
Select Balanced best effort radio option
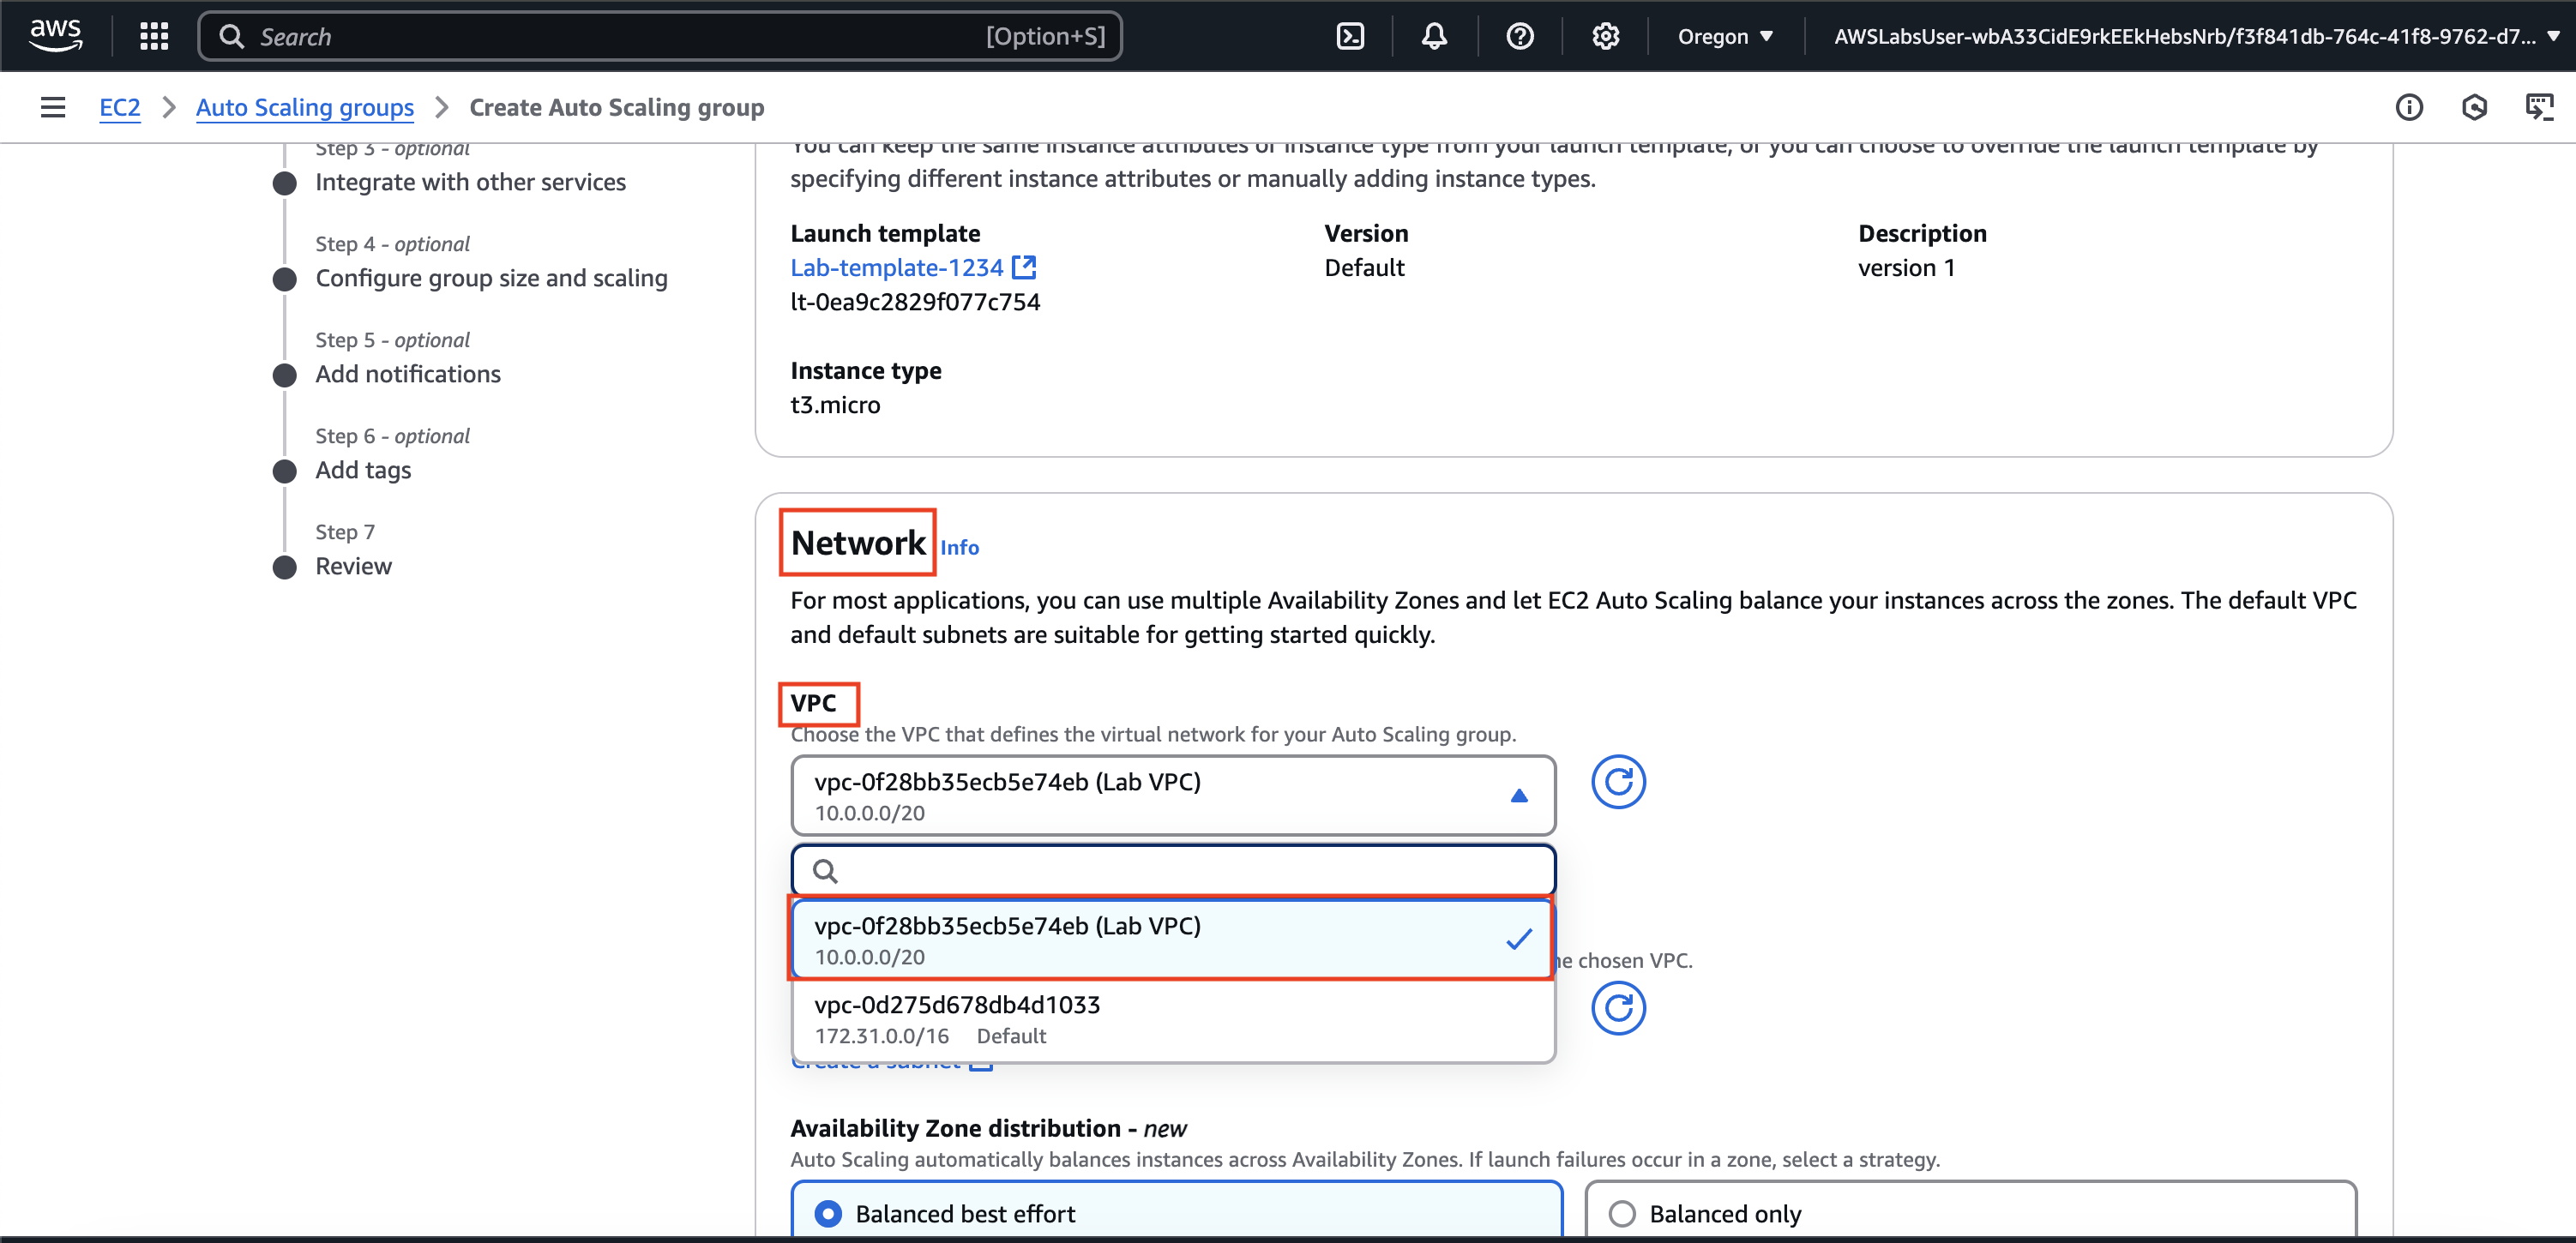pyautogui.click(x=828, y=1213)
